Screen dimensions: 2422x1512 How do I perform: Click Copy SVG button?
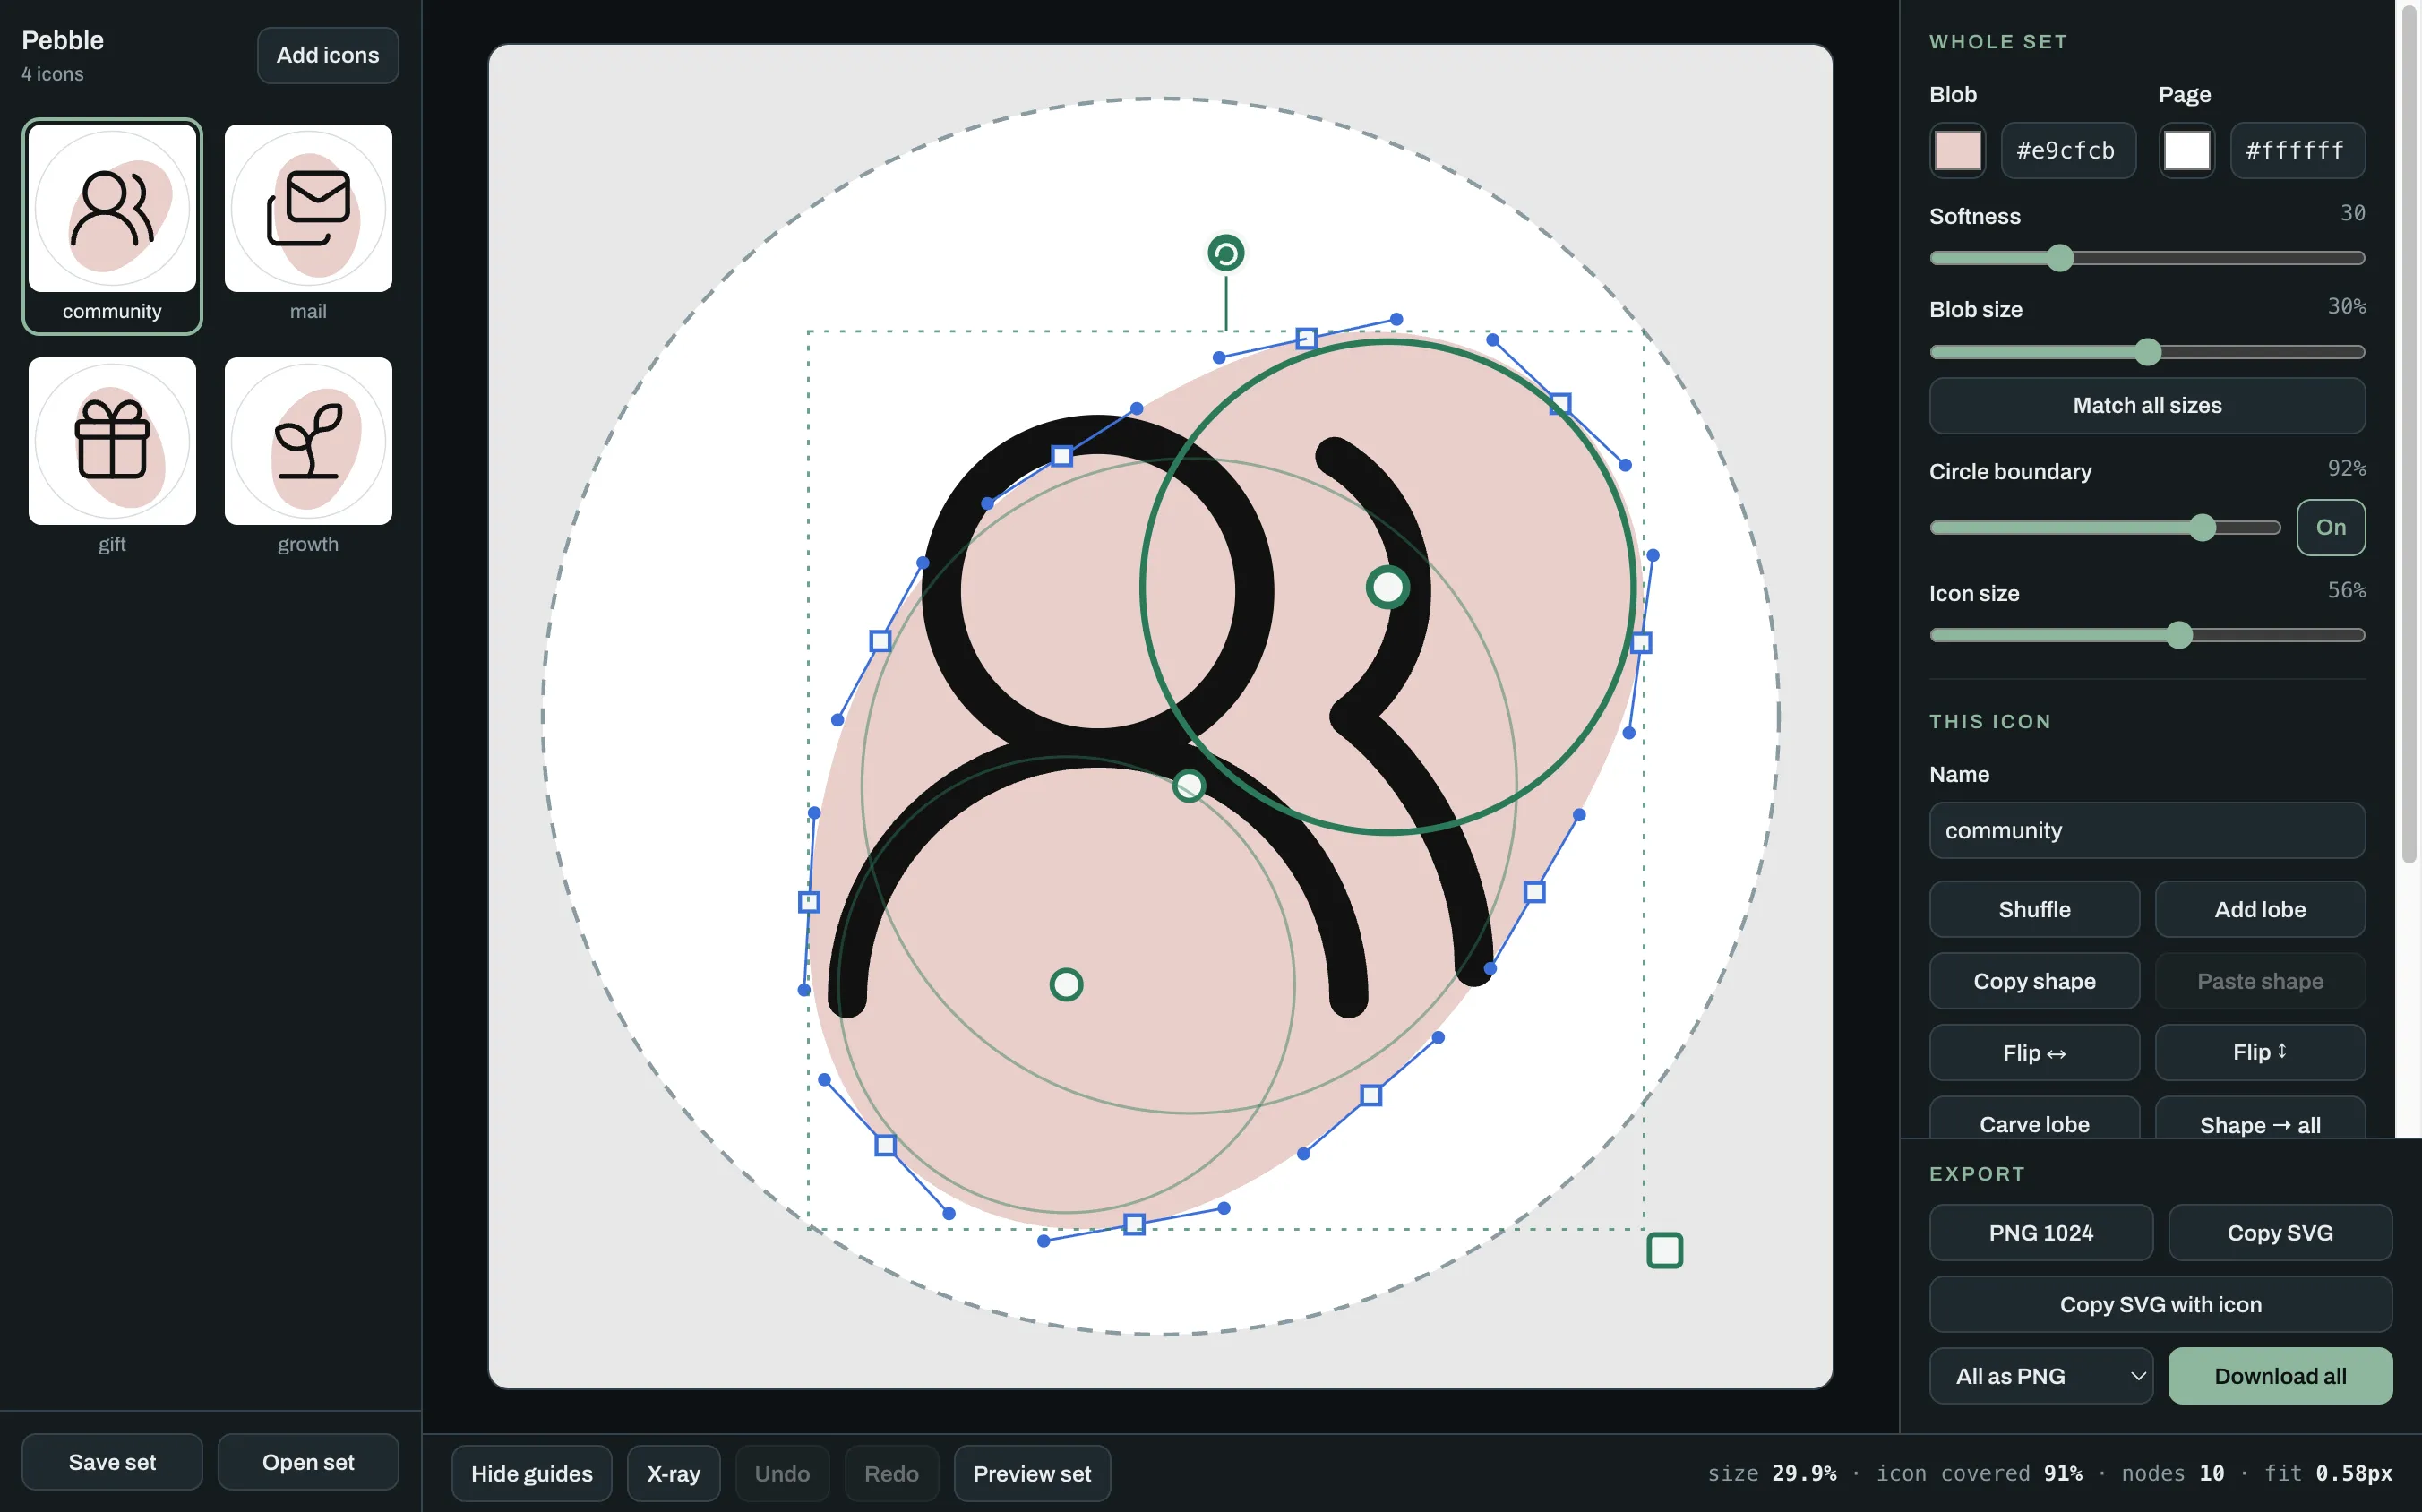[2280, 1233]
